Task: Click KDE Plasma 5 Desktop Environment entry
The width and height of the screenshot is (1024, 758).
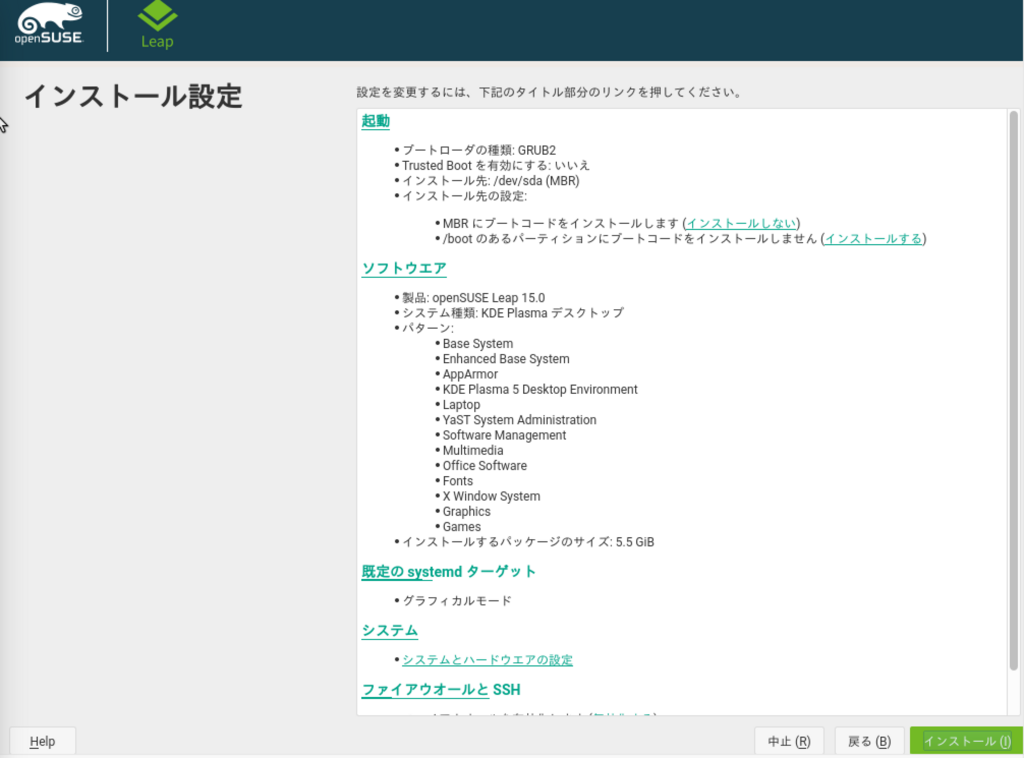Action: tap(540, 389)
